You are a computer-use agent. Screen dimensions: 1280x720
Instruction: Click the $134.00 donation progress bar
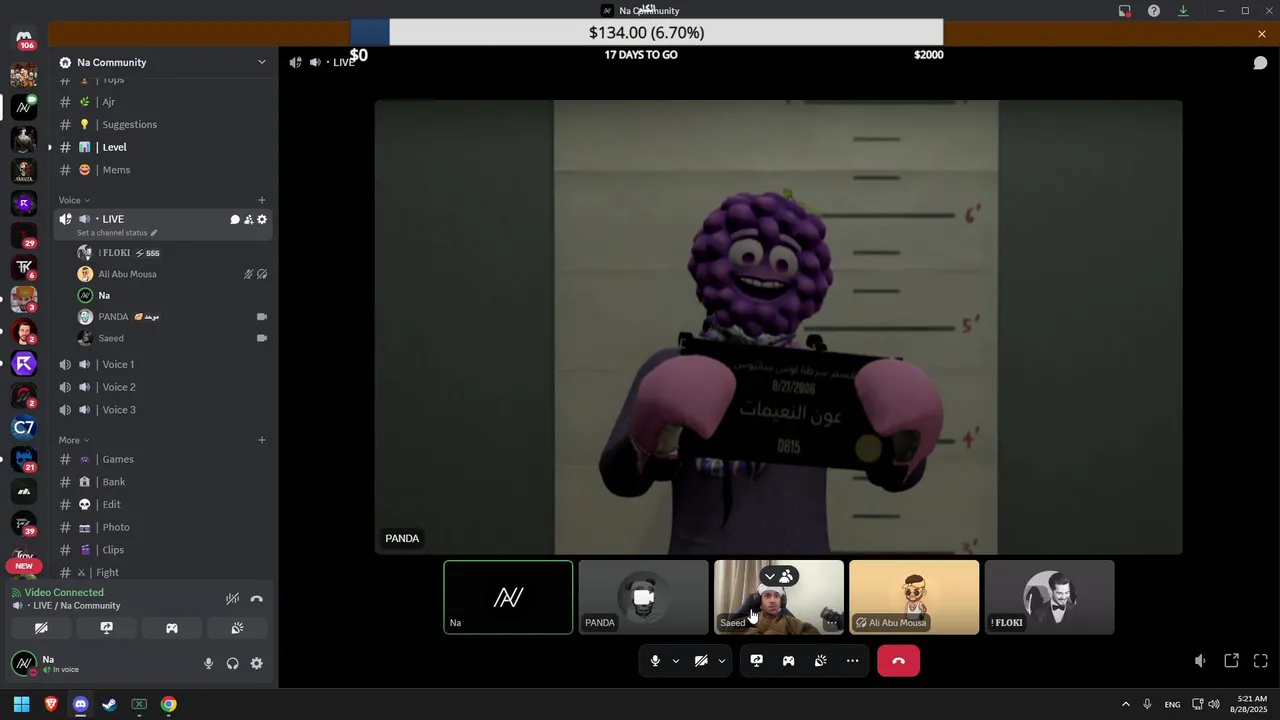click(646, 32)
